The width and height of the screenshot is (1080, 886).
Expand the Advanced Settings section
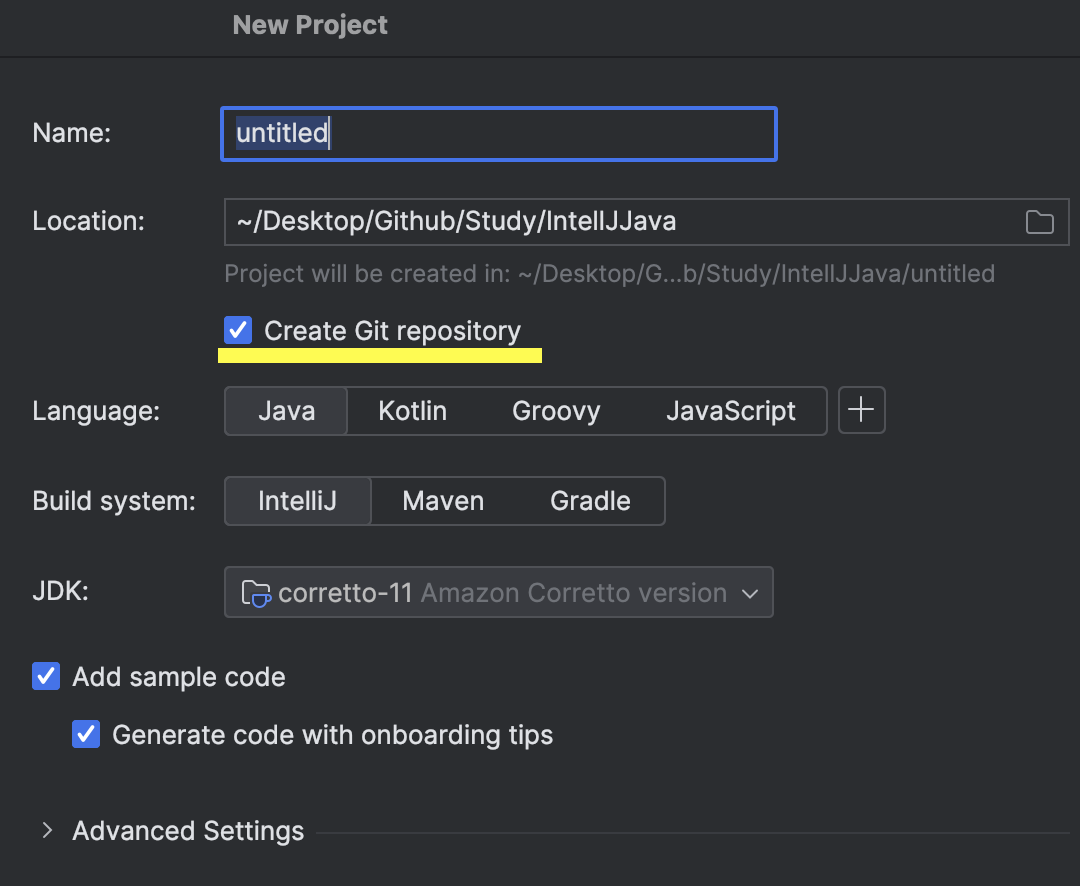[x=46, y=831]
